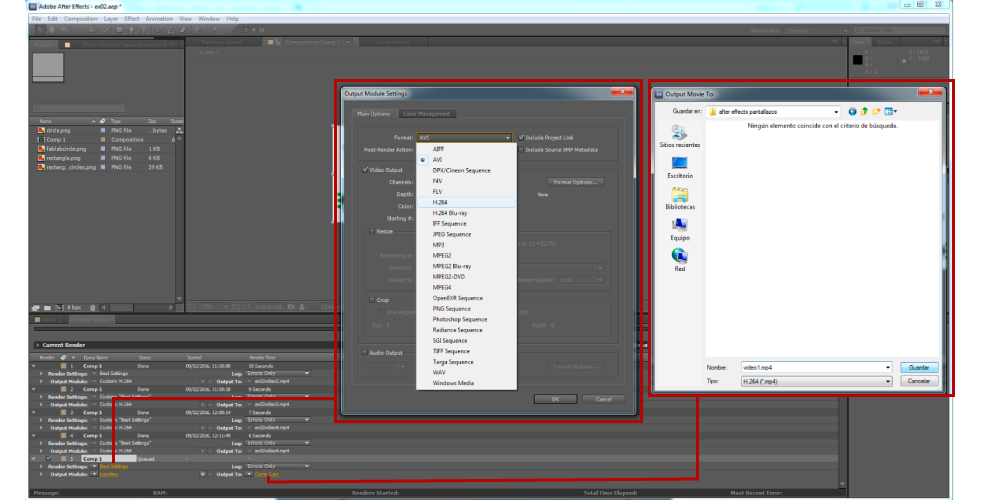This screenshot has width=1000, height=500.
Task: Open the File menu
Action: click(x=36, y=19)
